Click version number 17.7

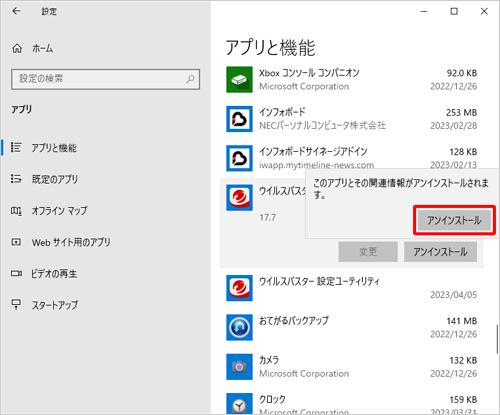(268, 218)
